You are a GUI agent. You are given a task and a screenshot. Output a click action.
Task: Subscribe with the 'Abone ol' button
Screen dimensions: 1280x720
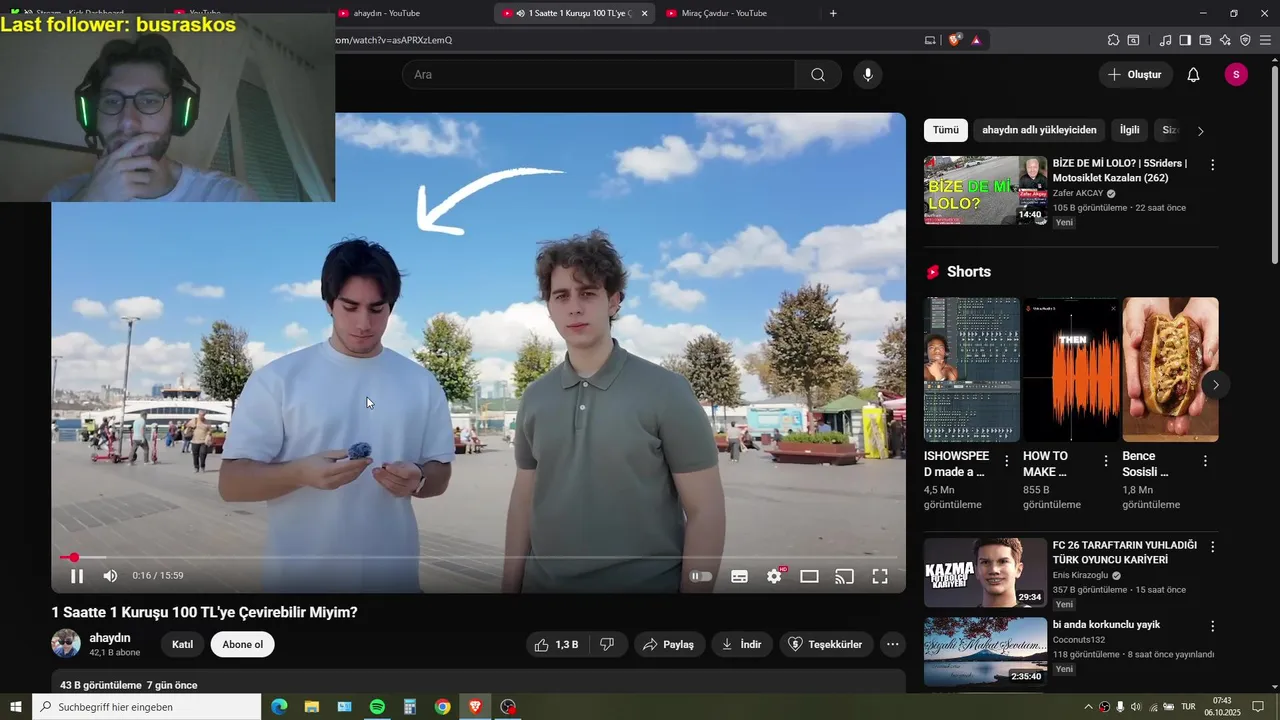243,645
